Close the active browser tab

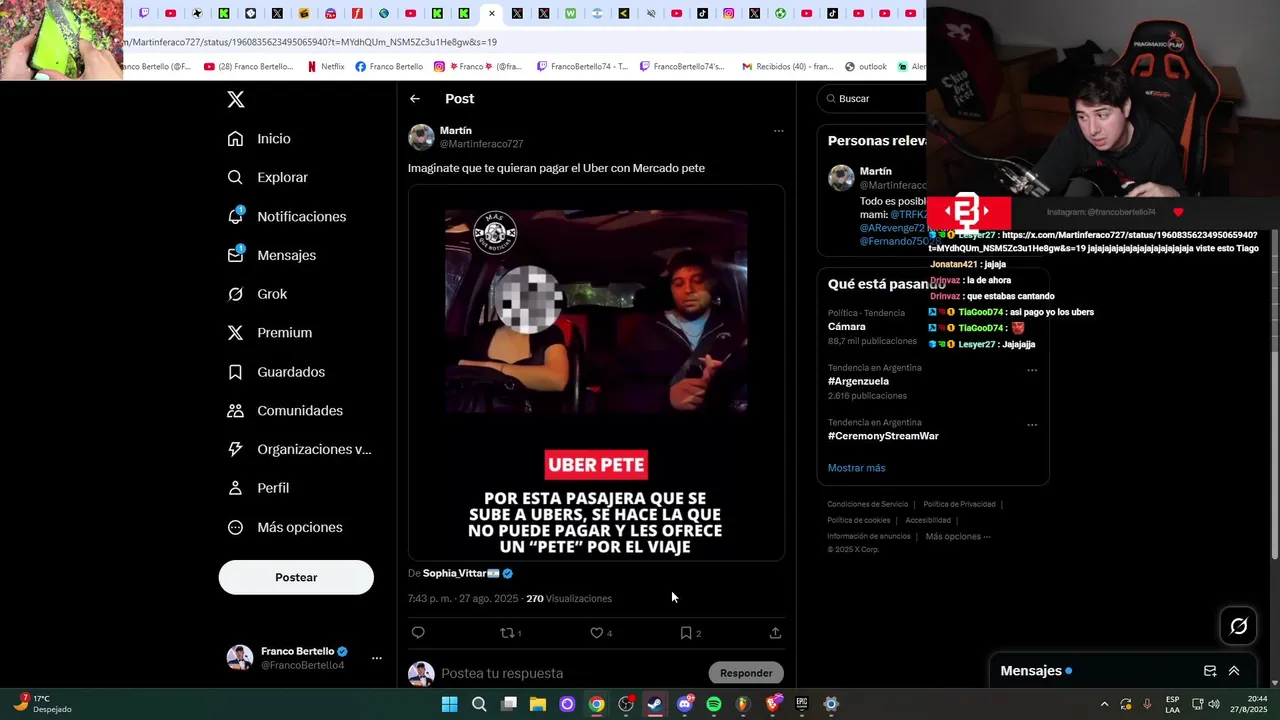pyautogui.click(x=491, y=13)
